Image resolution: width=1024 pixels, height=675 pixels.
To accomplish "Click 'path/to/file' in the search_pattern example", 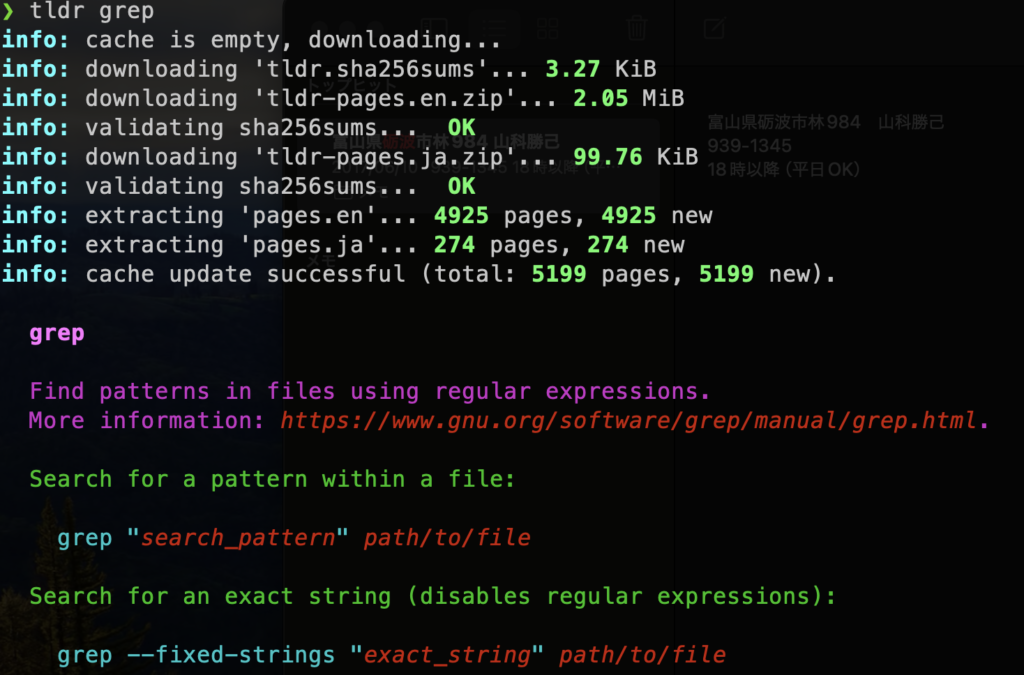I will coord(447,538).
